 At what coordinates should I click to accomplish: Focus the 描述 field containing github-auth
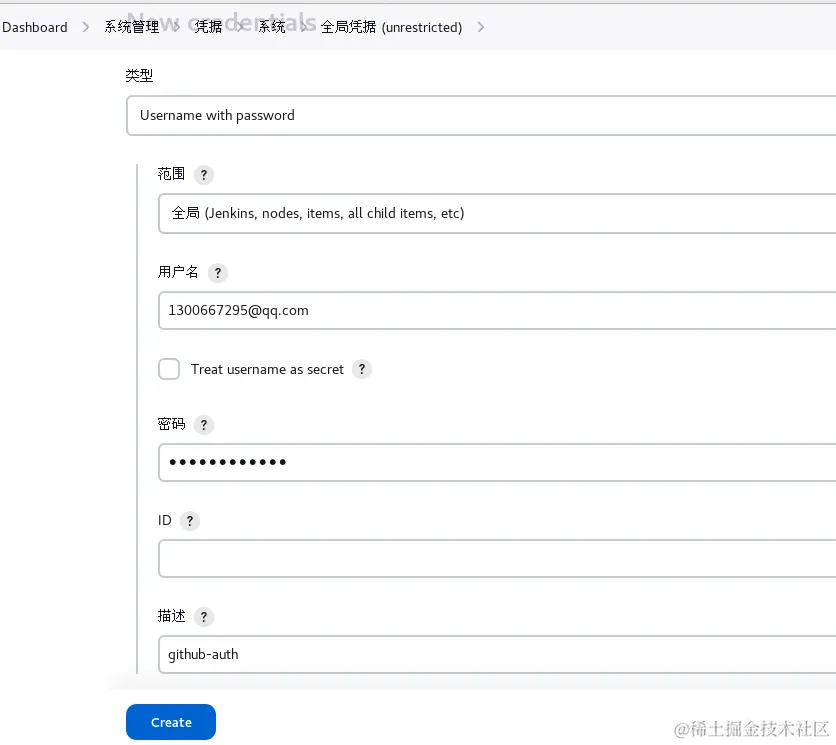497,654
